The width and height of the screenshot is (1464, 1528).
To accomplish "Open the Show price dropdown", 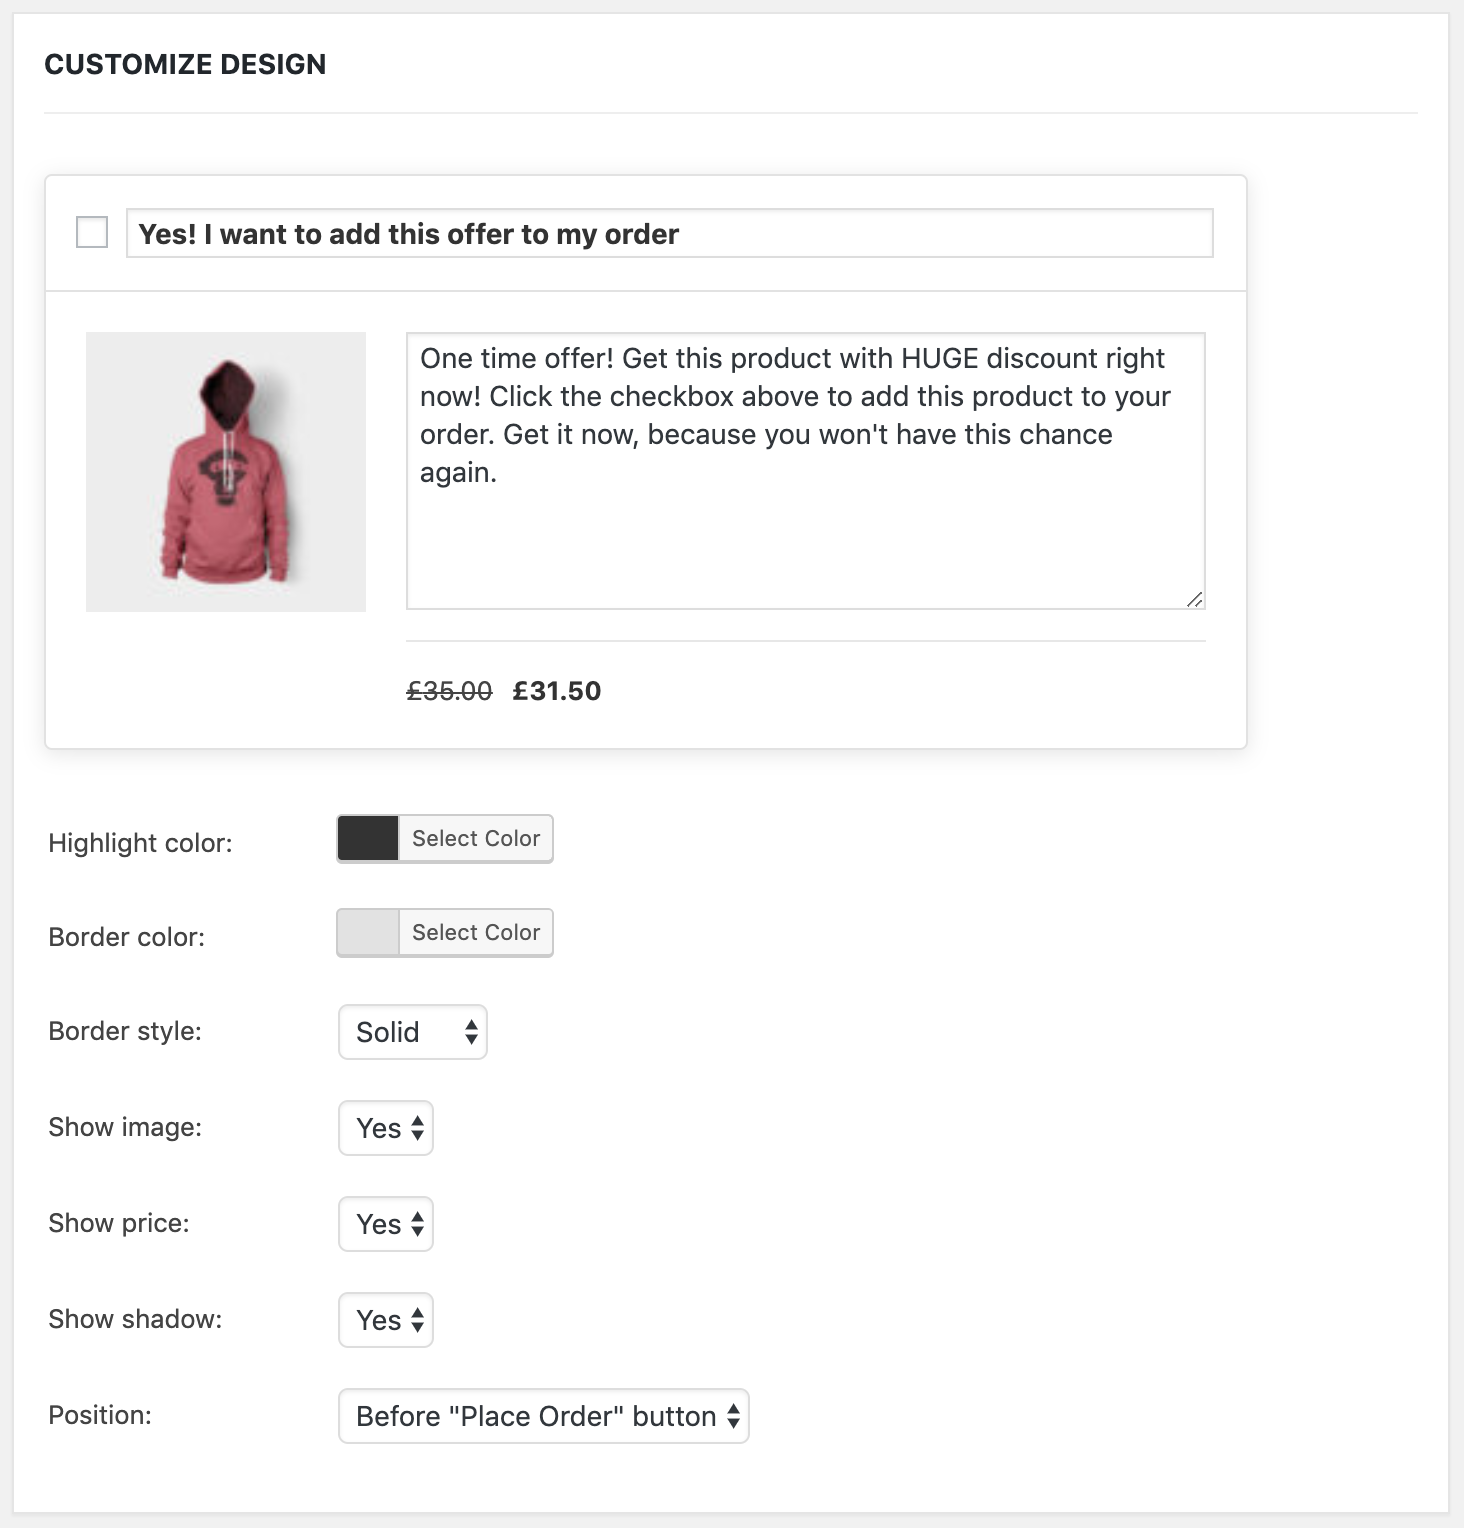I will (385, 1223).
